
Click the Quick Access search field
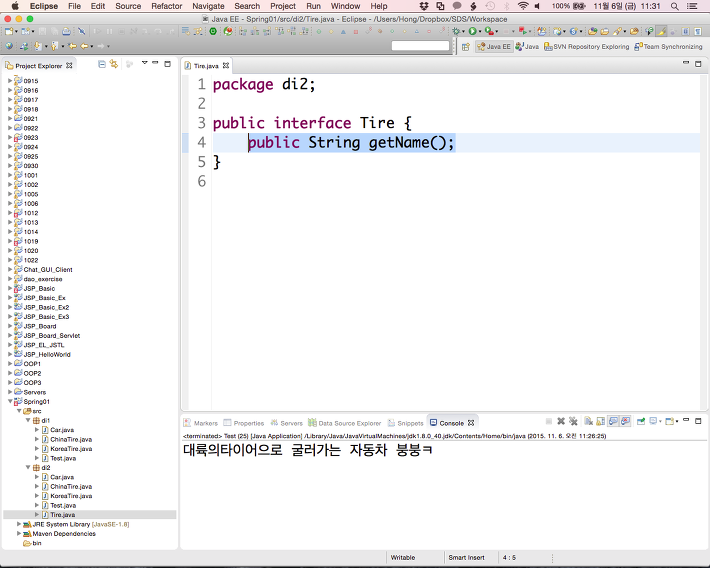click(420, 46)
